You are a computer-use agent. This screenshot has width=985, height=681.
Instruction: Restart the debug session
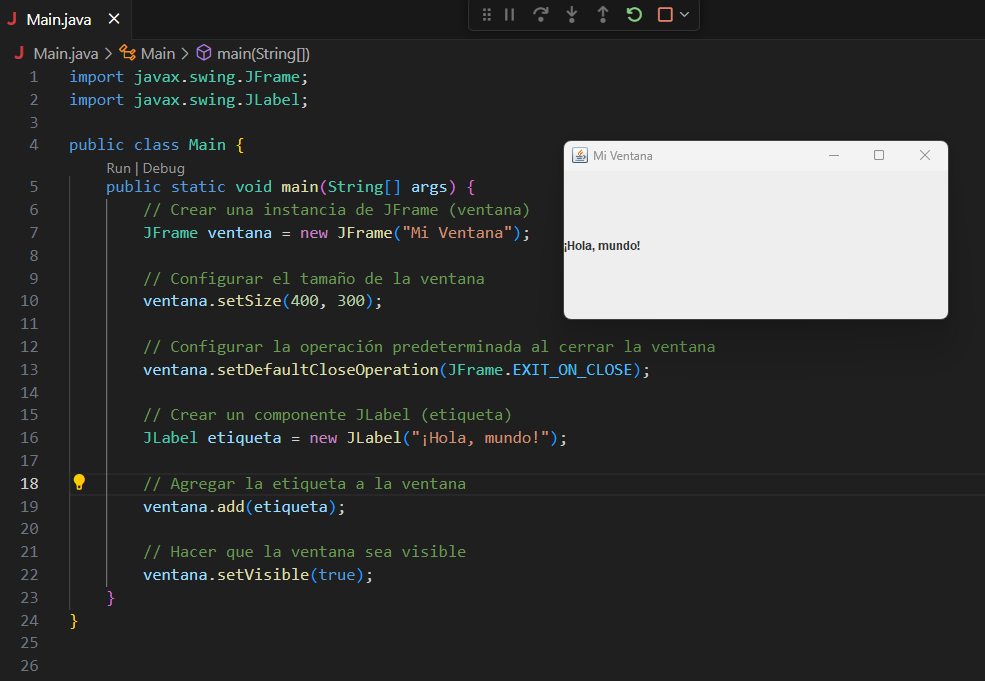[634, 14]
